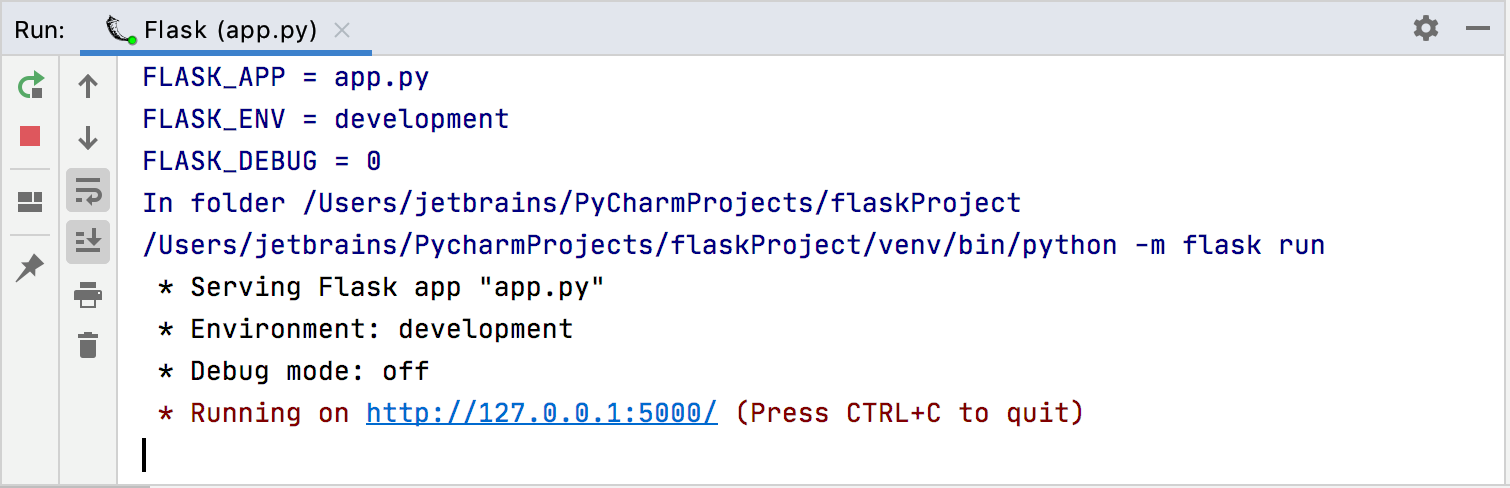Click the Debug mode: off line
Screen dimensions: 1510x488
[x=309, y=371]
